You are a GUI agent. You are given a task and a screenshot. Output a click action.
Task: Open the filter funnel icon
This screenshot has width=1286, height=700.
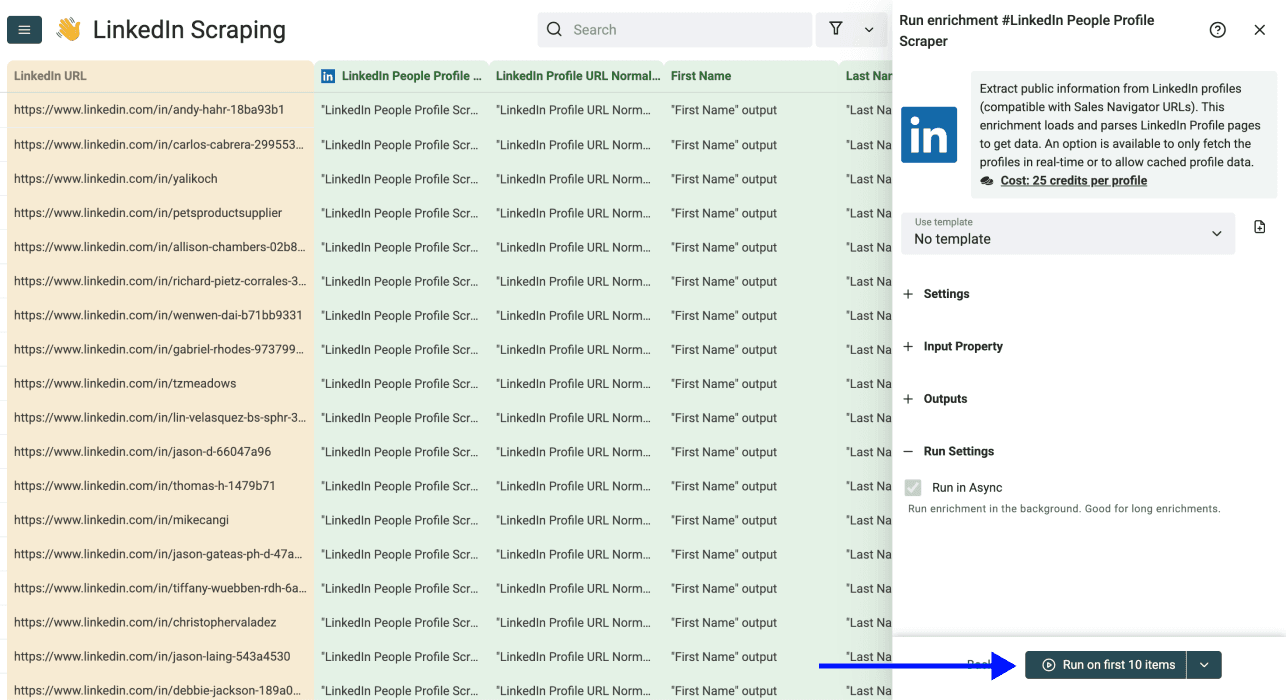pyautogui.click(x=835, y=29)
